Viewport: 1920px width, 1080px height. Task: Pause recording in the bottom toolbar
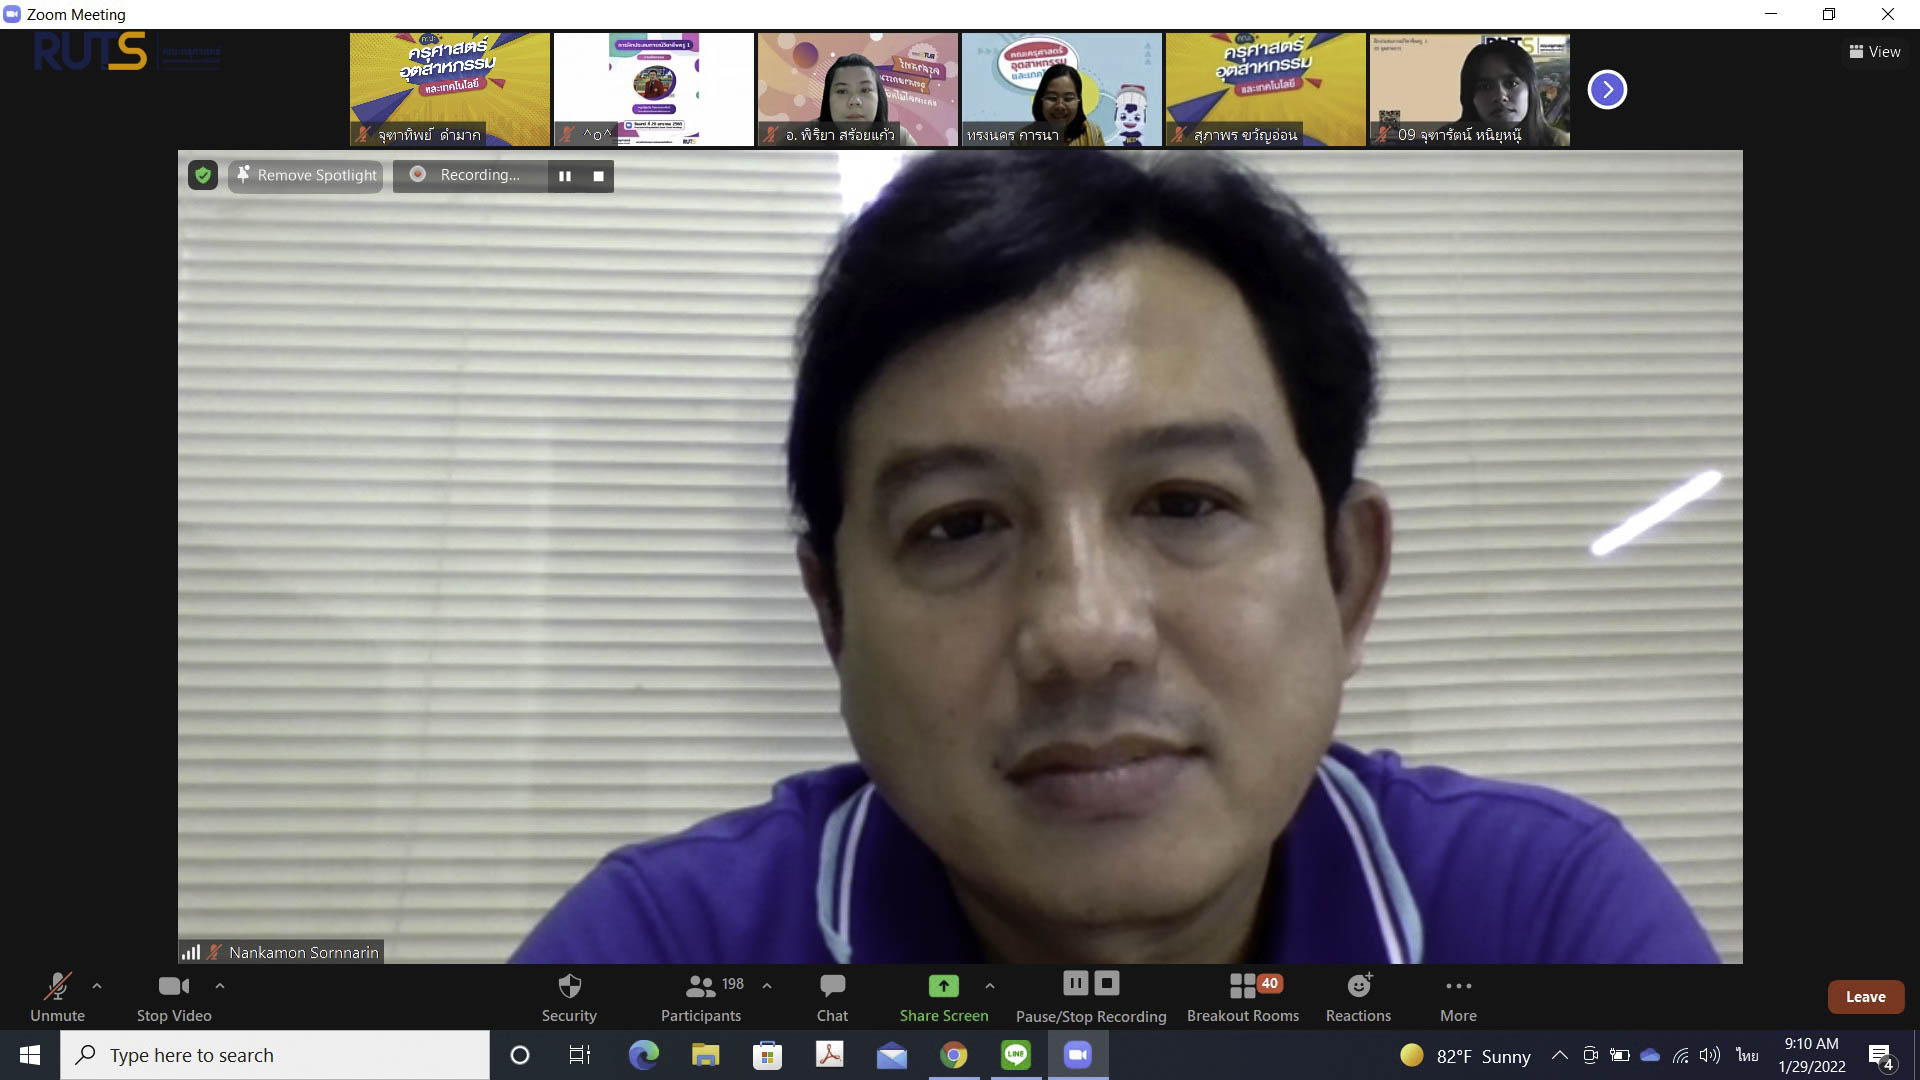pyautogui.click(x=1075, y=983)
